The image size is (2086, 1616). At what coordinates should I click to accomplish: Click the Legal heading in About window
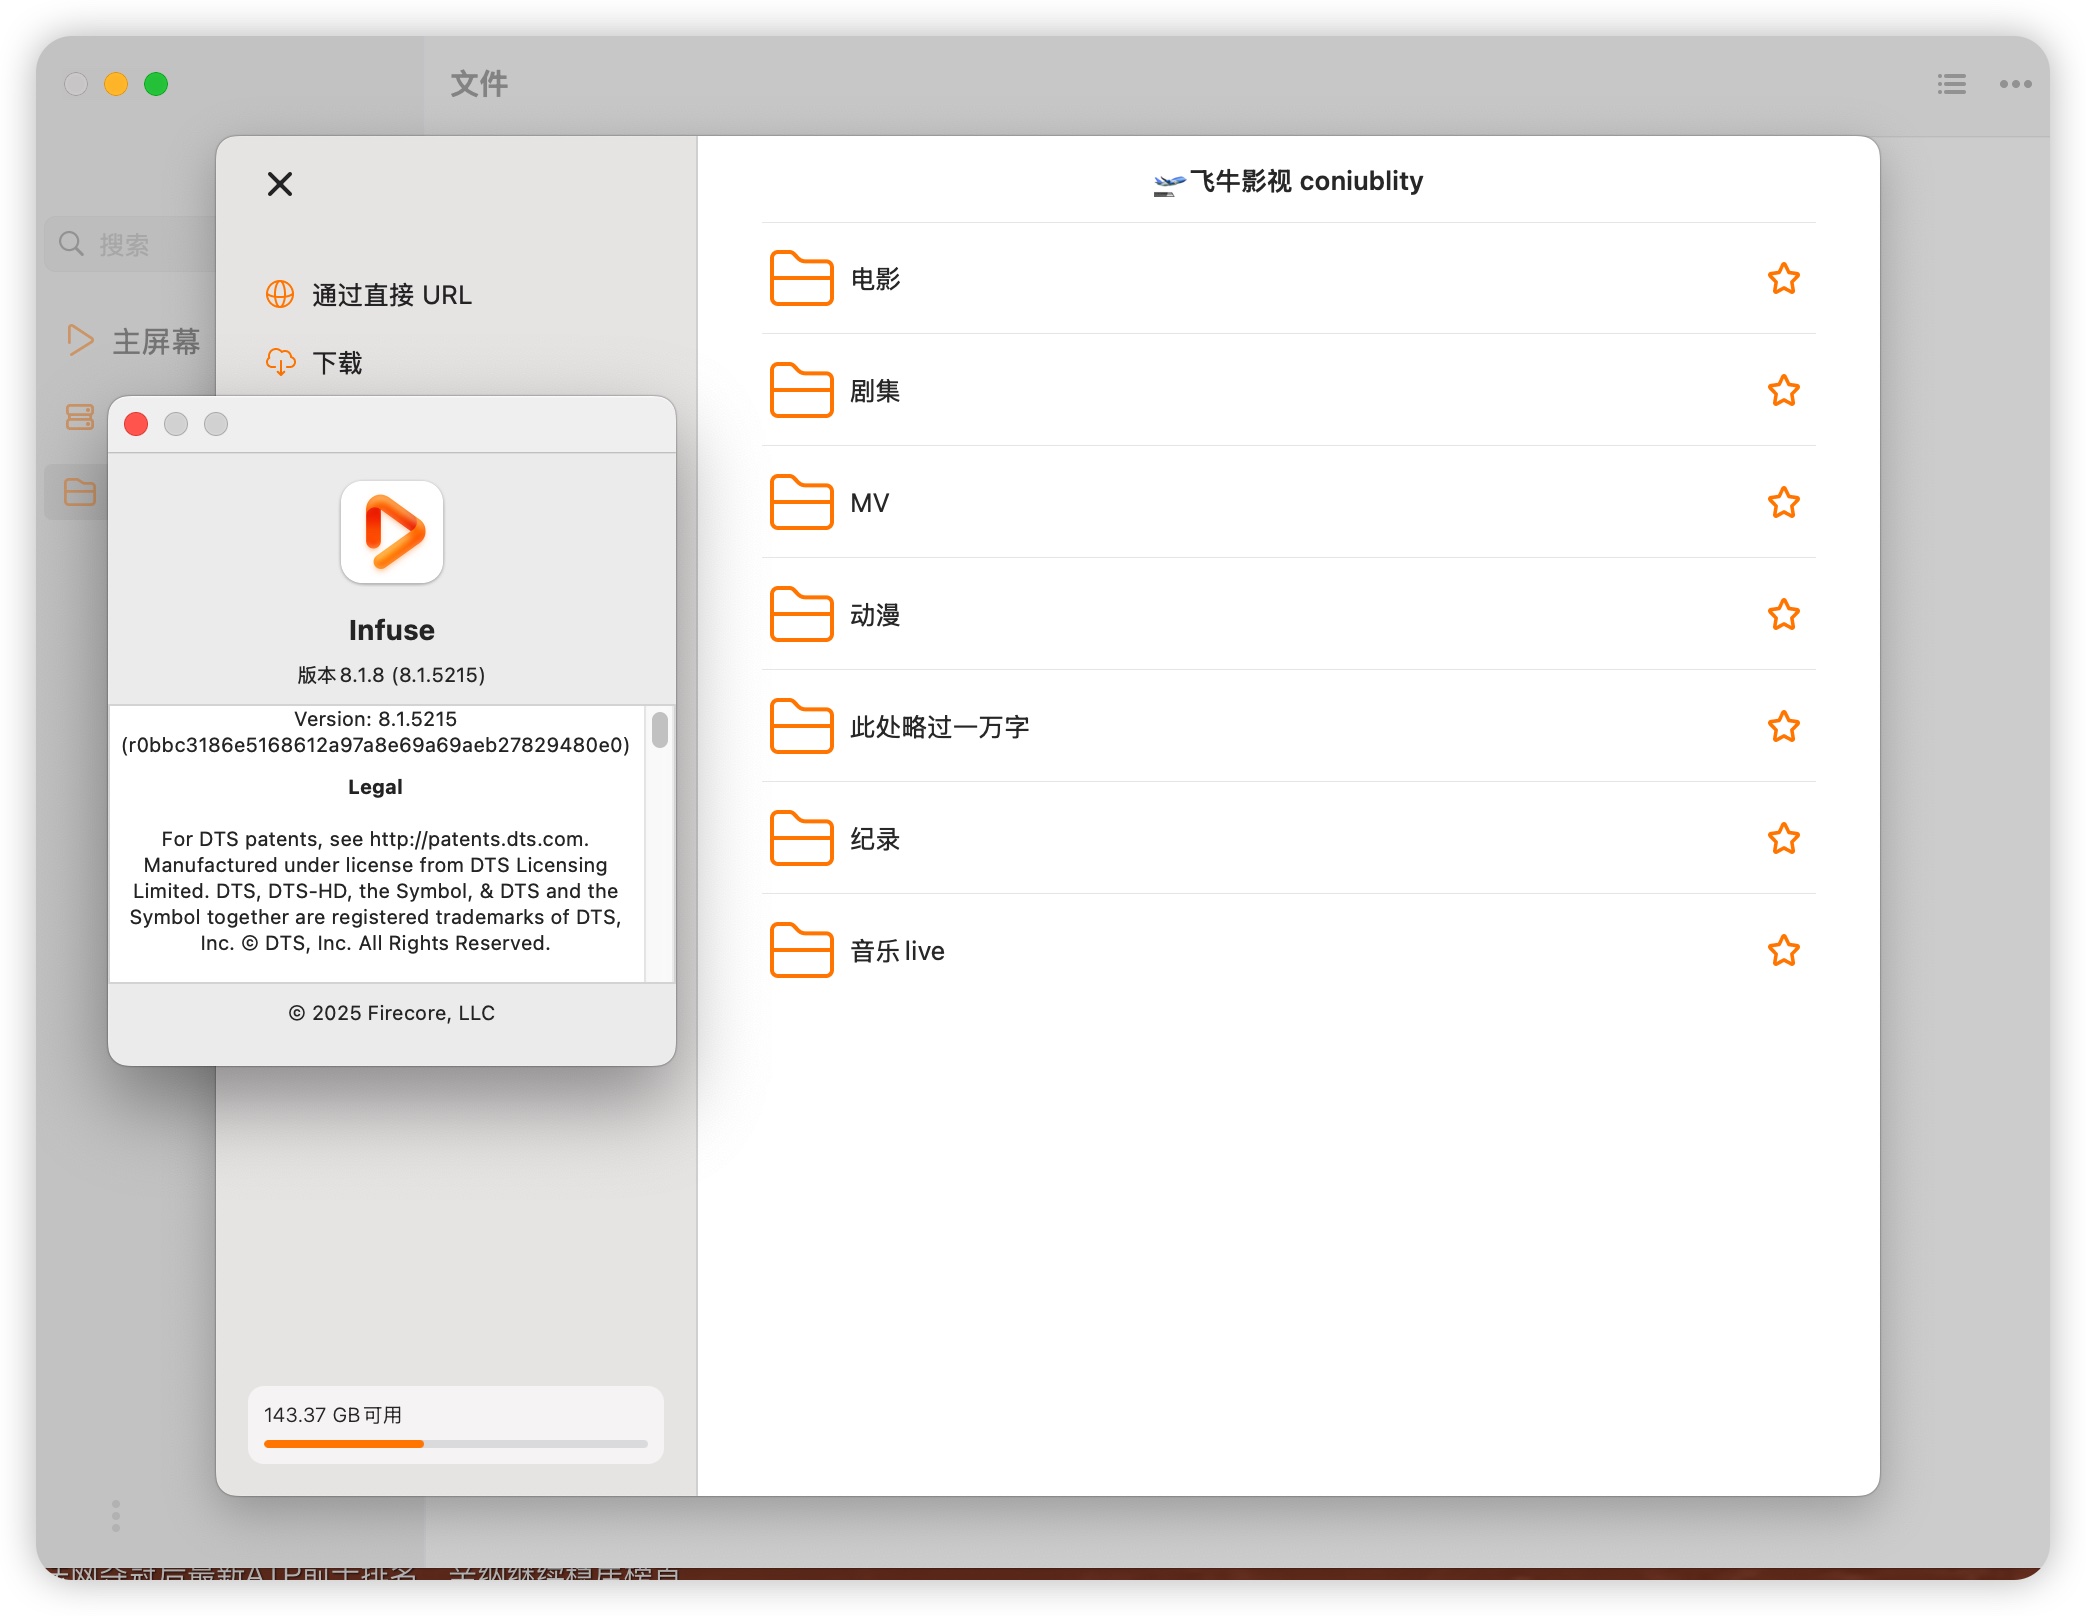point(375,787)
